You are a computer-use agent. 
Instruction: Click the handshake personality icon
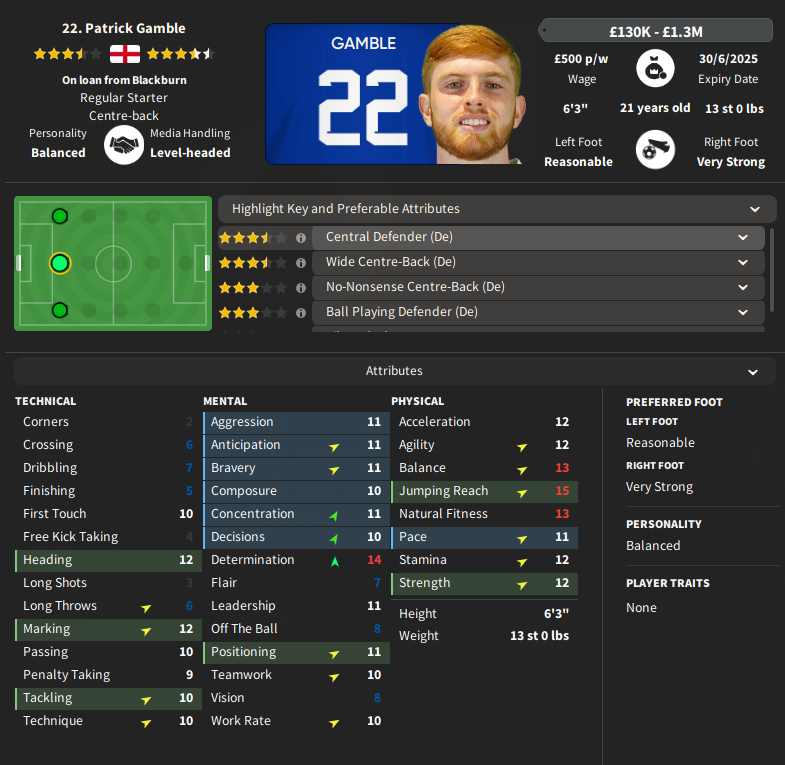[x=124, y=145]
